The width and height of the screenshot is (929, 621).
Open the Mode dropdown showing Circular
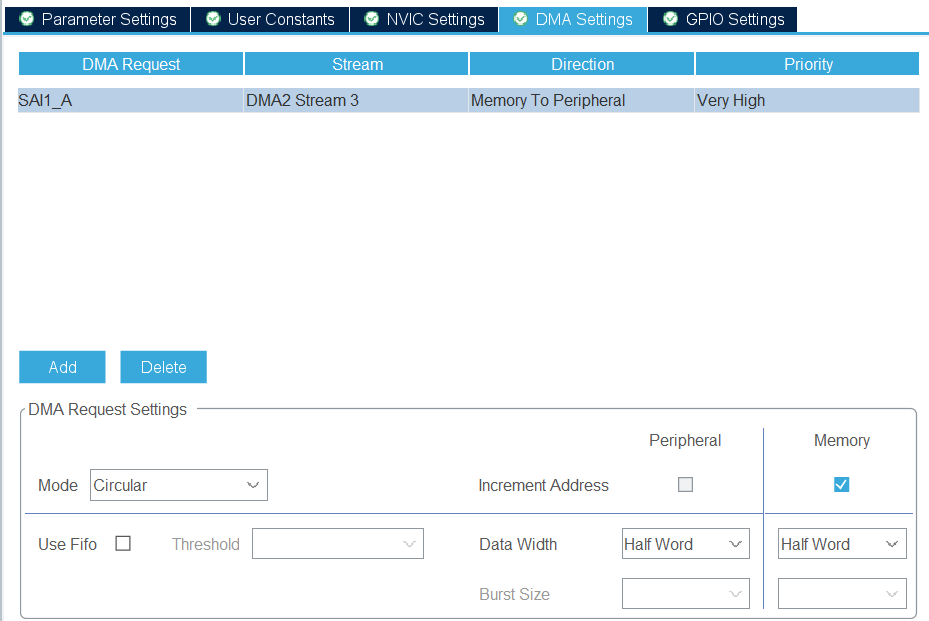[179, 485]
